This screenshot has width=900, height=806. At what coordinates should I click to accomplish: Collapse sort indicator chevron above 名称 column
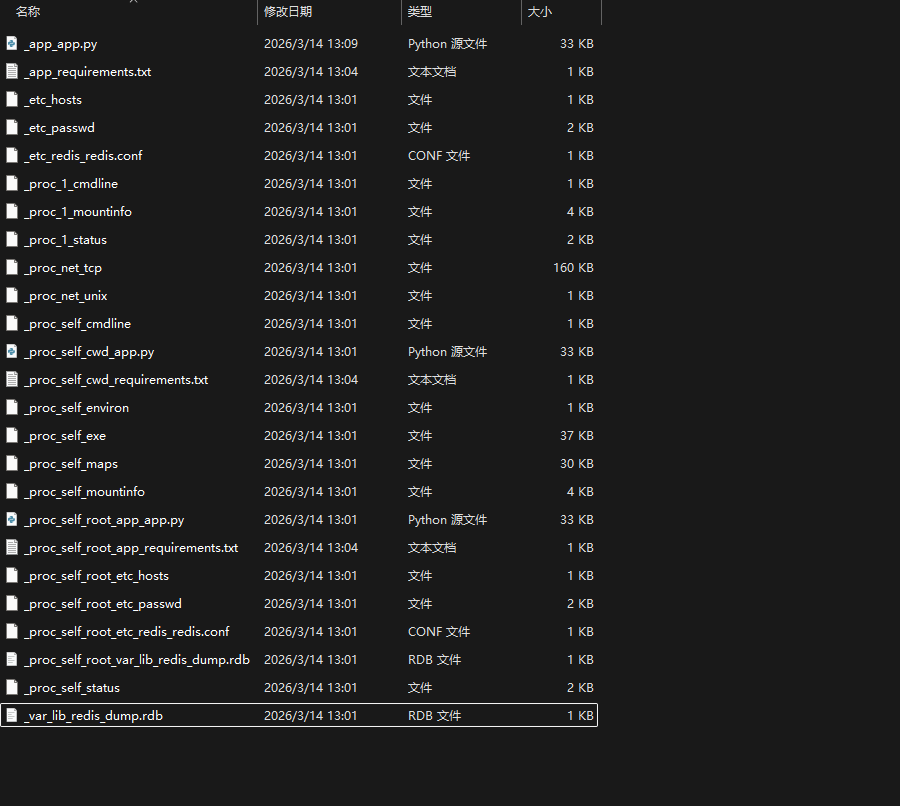click(133, 2)
